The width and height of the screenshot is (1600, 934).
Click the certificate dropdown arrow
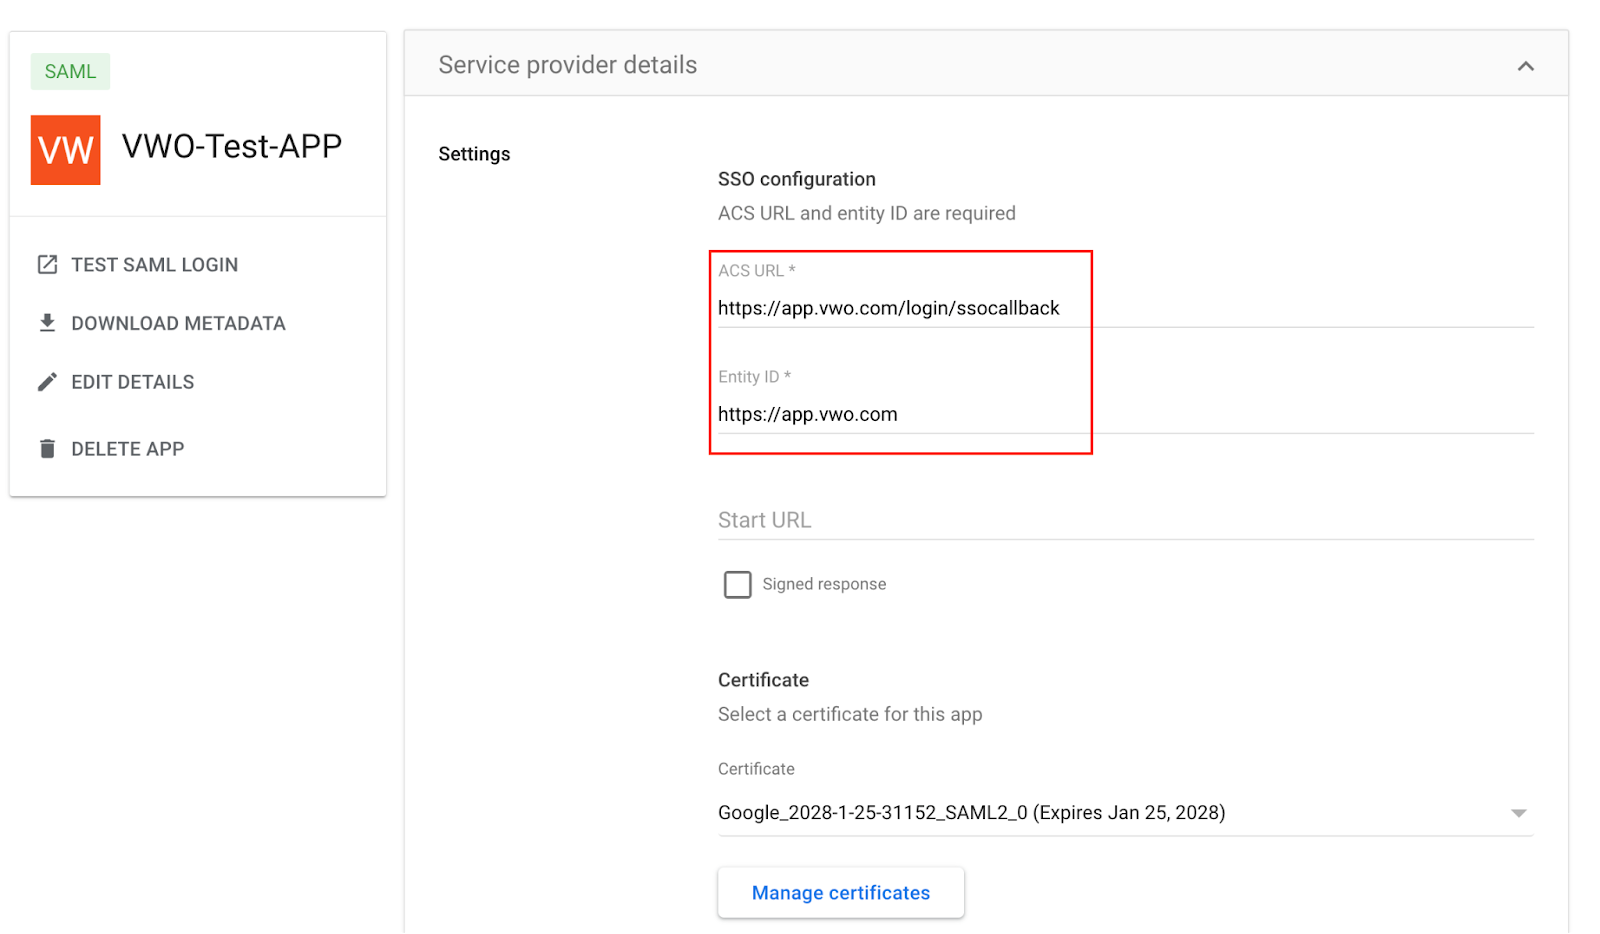pos(1518,813)
